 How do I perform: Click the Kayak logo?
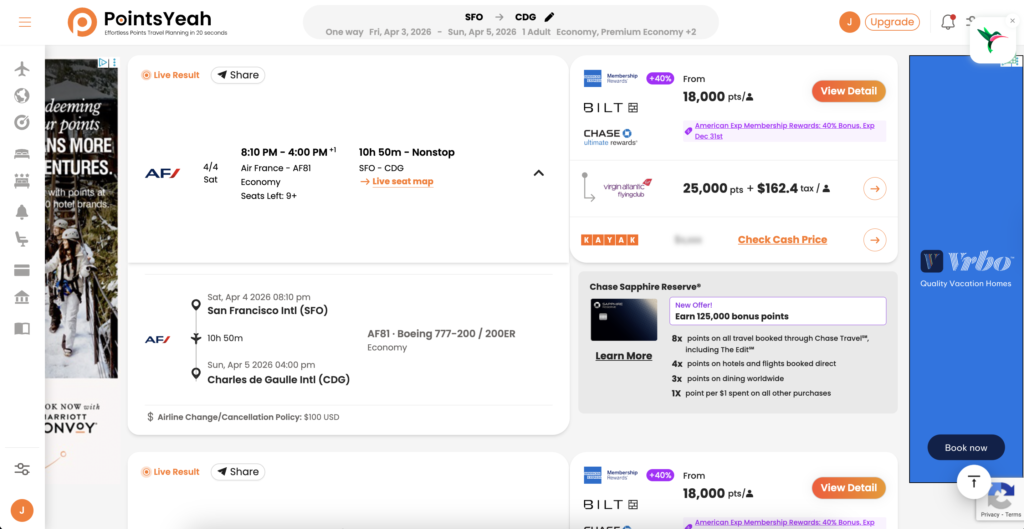609,240
